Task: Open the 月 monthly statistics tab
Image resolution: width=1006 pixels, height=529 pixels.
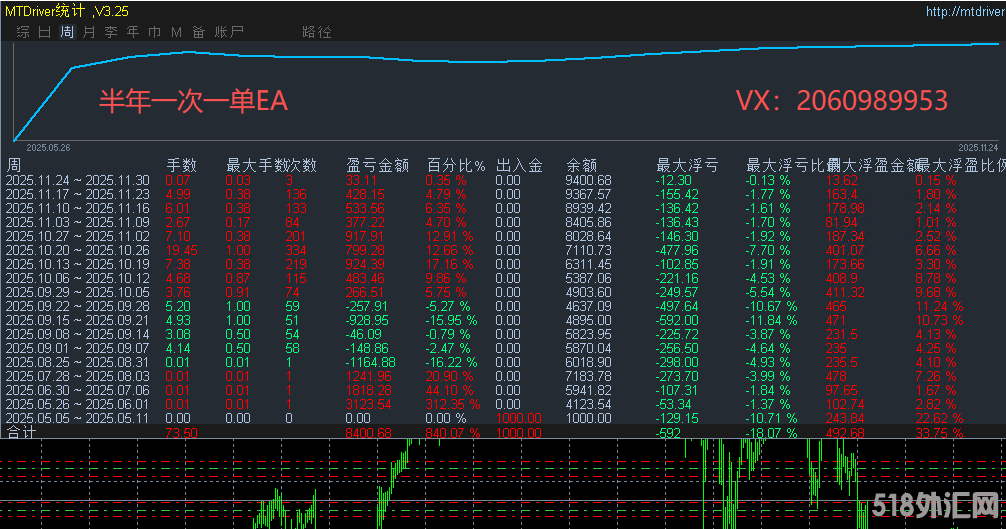Action: (89, 32)
